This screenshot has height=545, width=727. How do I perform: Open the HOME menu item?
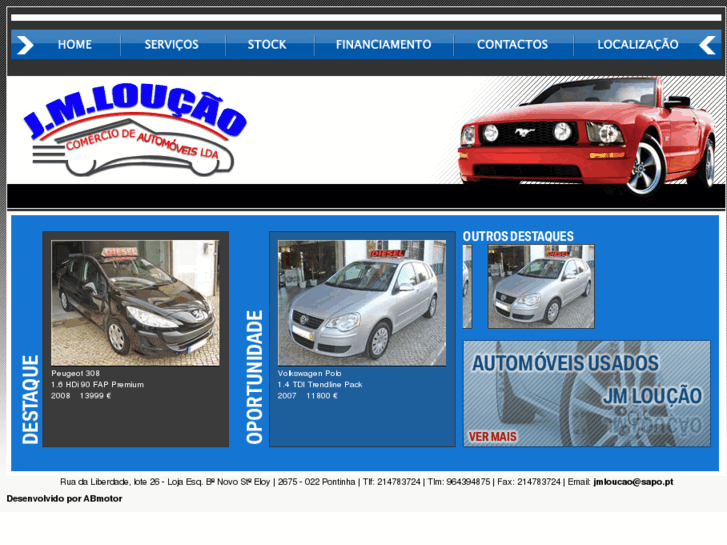pyautogui.click(x=75, y=45)
